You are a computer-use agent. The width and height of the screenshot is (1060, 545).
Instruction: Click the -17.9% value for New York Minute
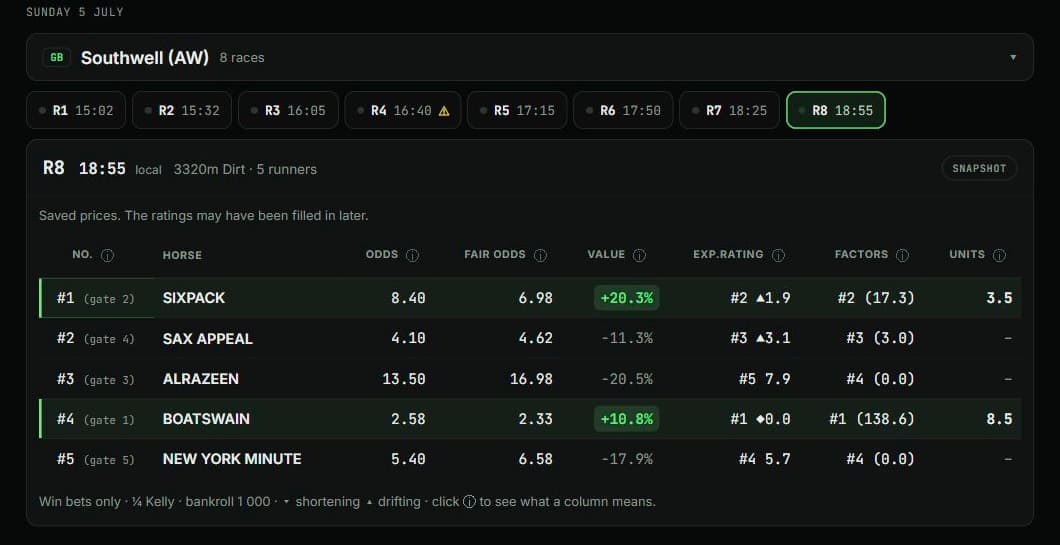point(627,459)
